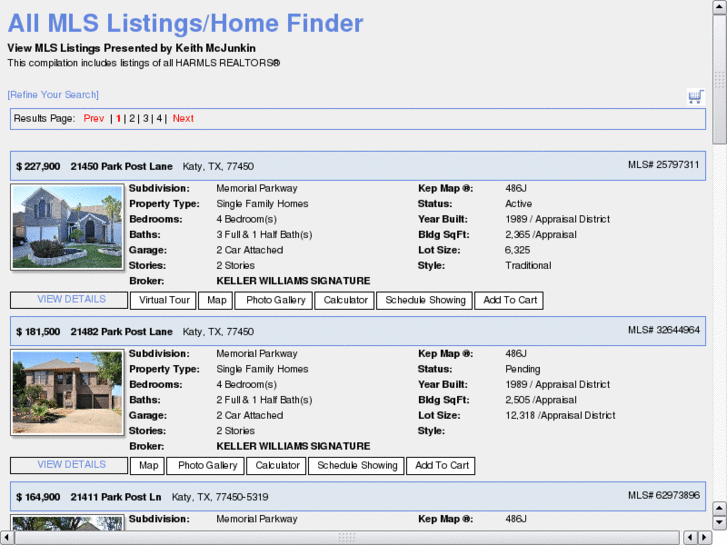
Task: Click MLS# 25797311 text
Action: [x=663, y=165]
